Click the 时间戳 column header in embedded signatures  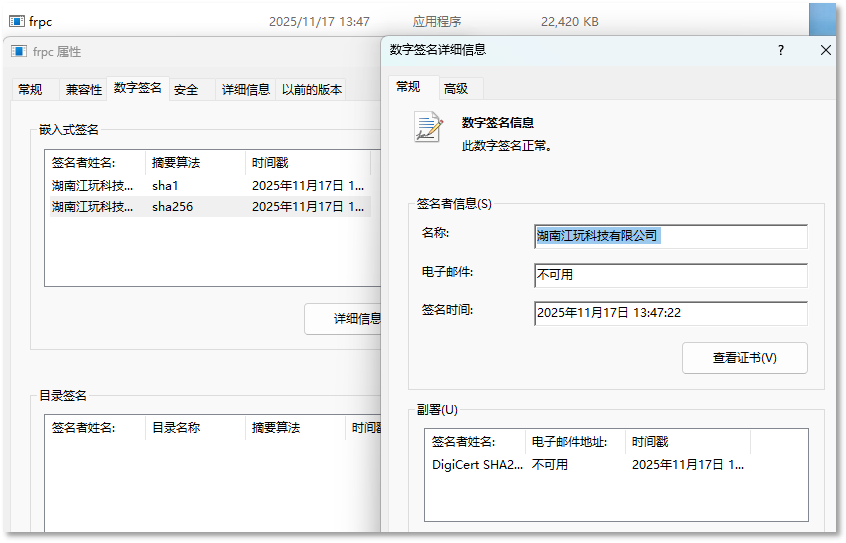point(308,162)
